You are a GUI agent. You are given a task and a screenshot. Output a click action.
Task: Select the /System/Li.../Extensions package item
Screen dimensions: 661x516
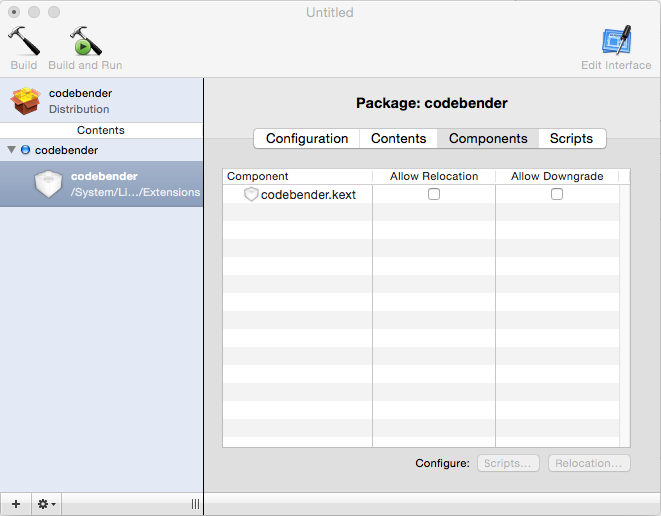tap(101, 184)
